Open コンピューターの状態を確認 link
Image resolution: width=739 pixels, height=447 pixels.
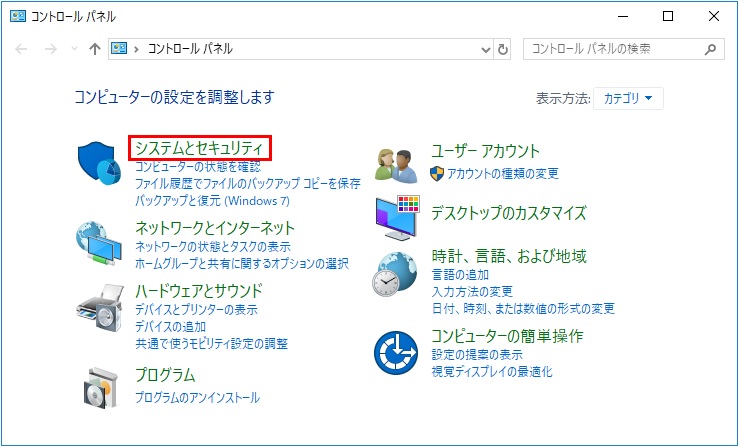197,166
